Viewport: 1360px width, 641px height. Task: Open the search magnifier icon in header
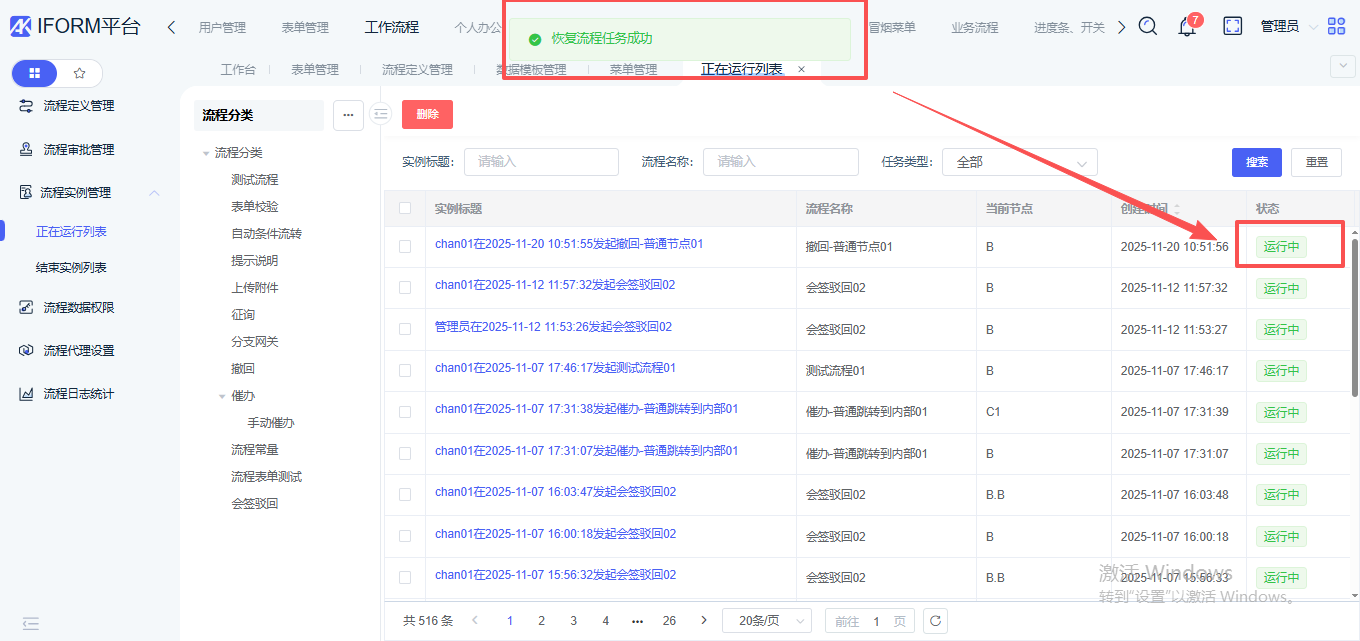click(1148, 27)
